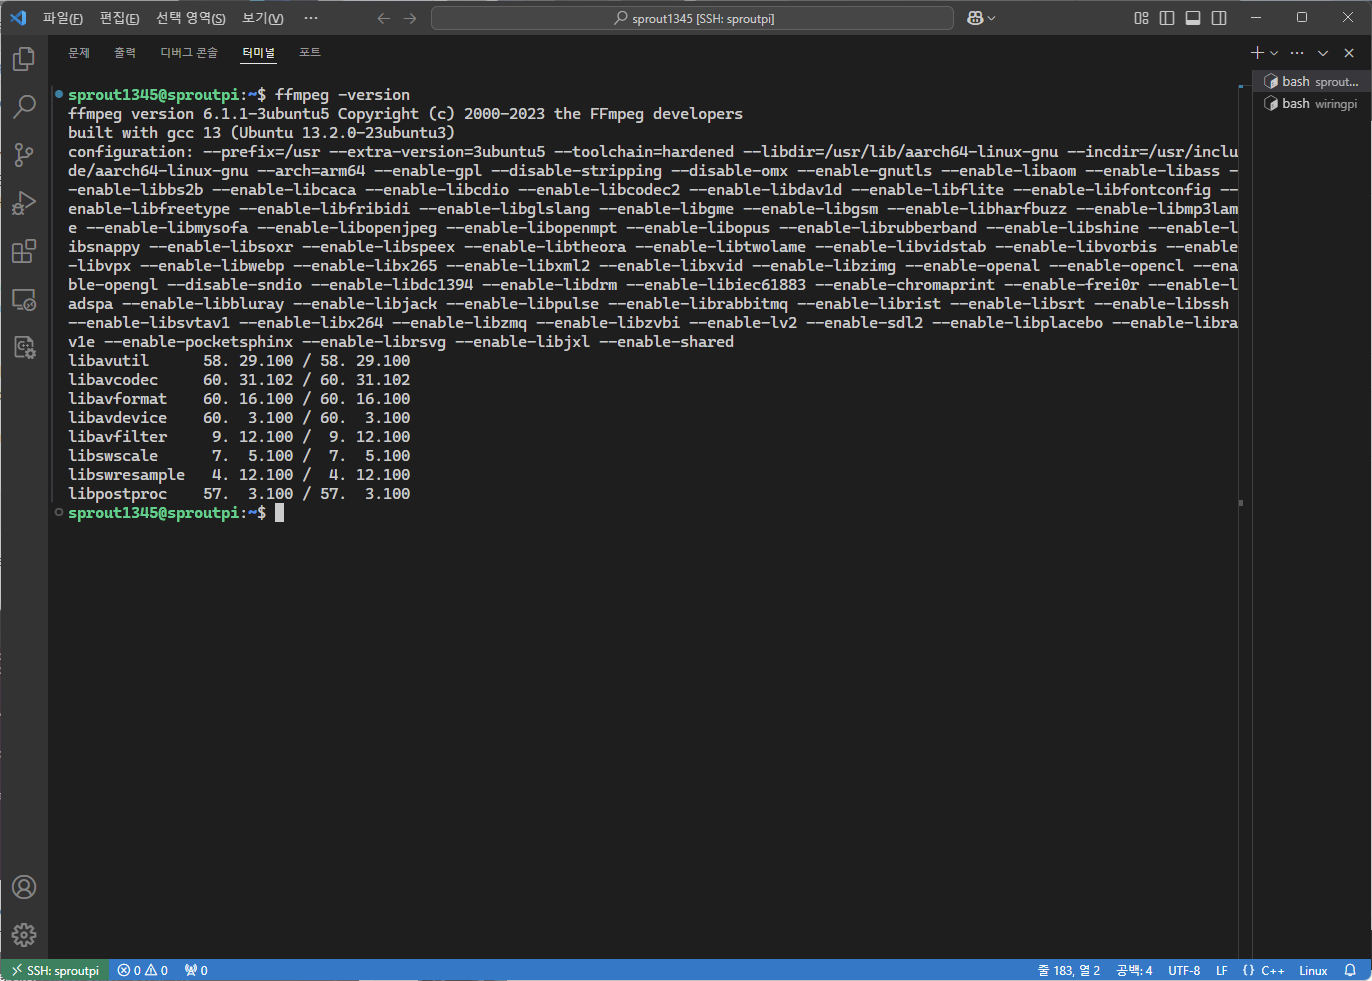This screenshot has height=981, width=1372.
Task: Open the Explorer view in activity bar
Action: point(24,59)
